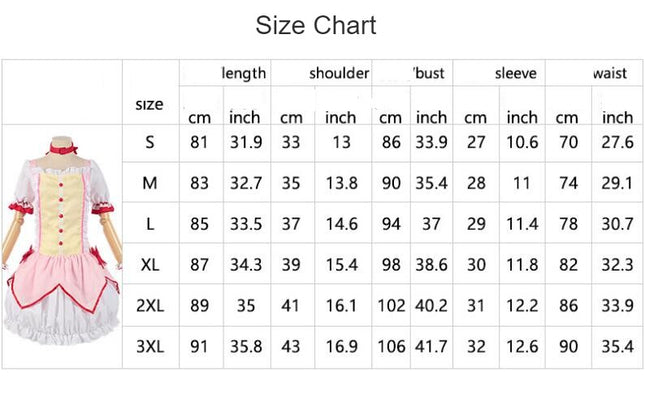The image size is (645, 420).
Task: Click the sleeve column header
Action: tap(515, 73)
